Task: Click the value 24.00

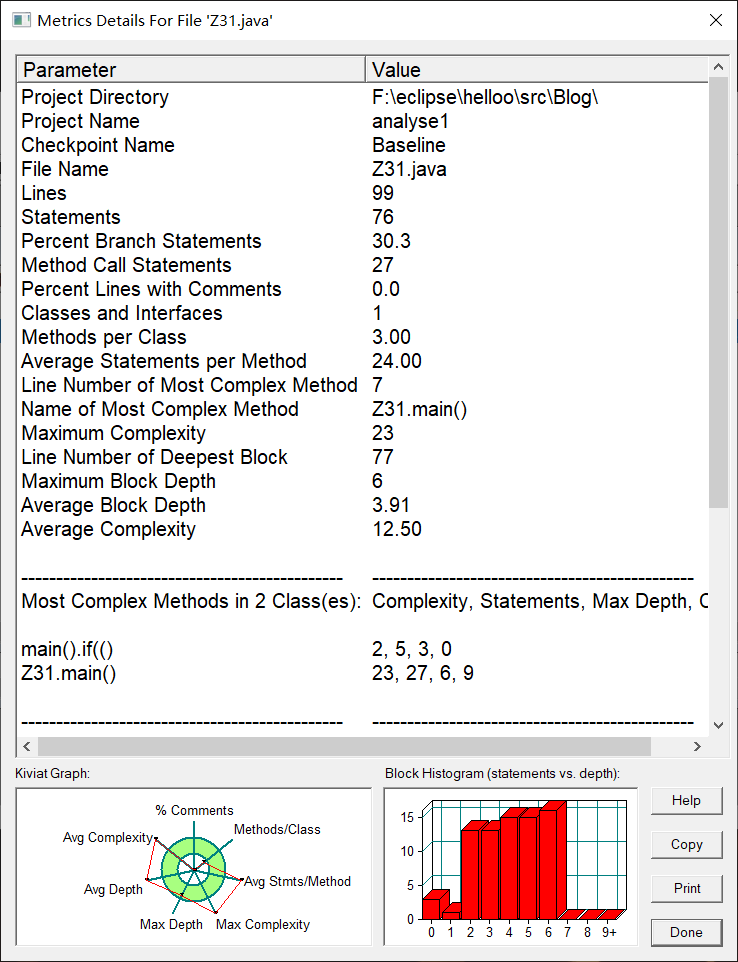Action: coord(397,360)
